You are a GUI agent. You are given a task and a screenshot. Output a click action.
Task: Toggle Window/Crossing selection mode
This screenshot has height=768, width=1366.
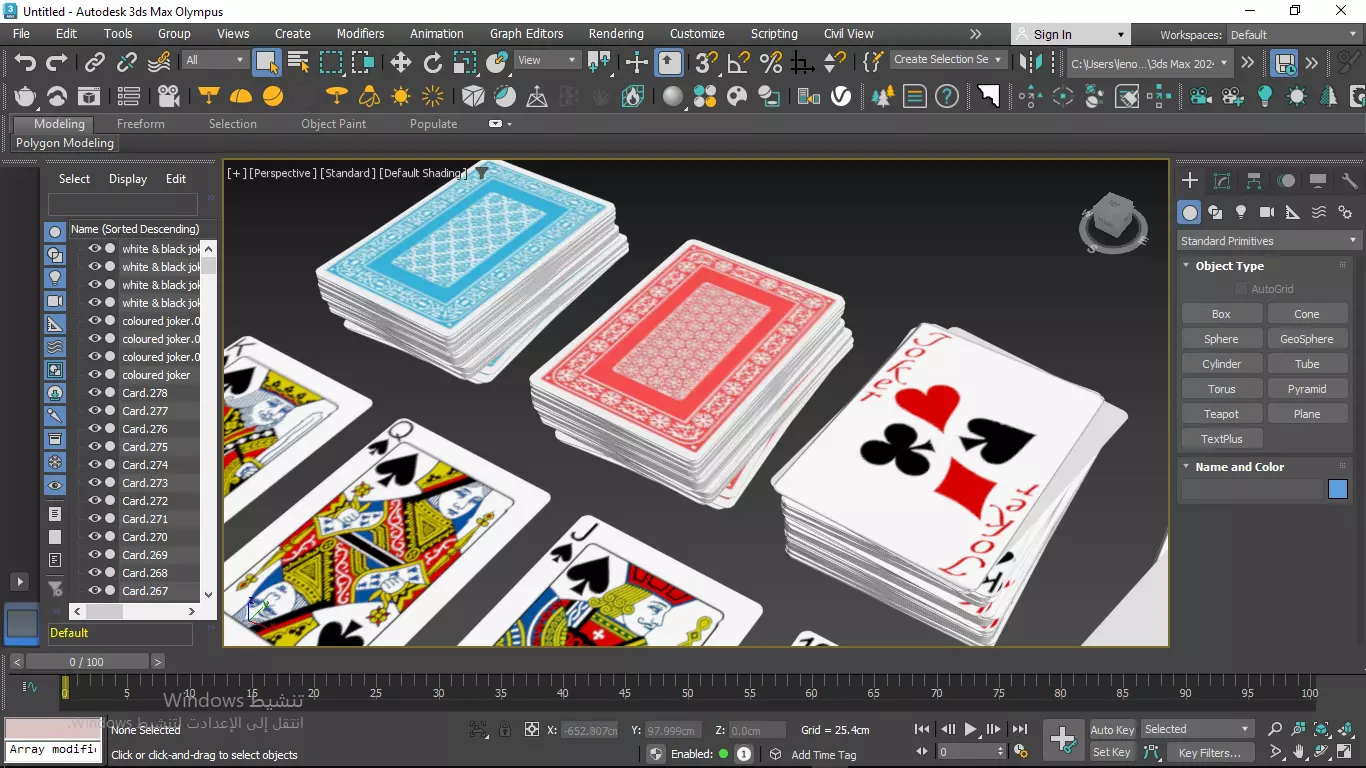pos(363,63)
